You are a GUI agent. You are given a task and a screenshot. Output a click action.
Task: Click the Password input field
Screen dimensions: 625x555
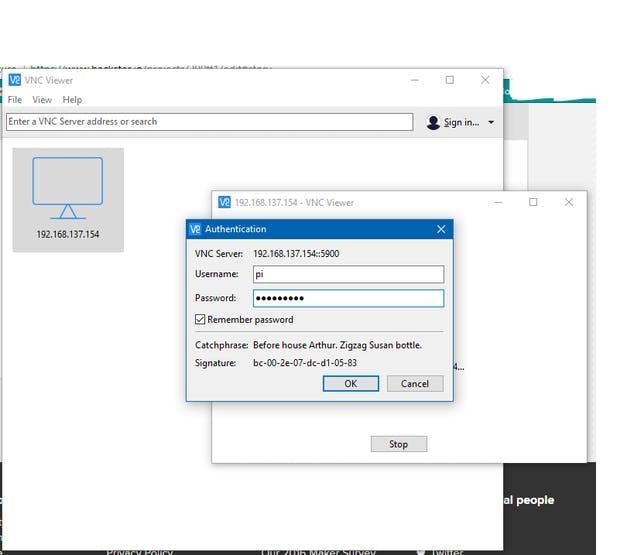348,298
